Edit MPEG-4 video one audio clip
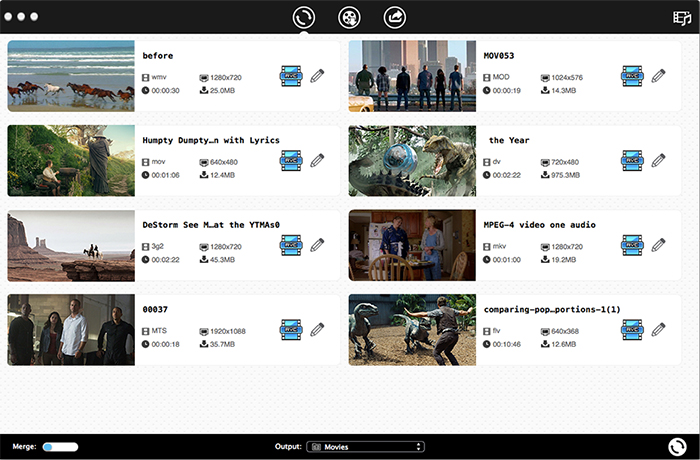700x460 pixels. pos(658,245)
